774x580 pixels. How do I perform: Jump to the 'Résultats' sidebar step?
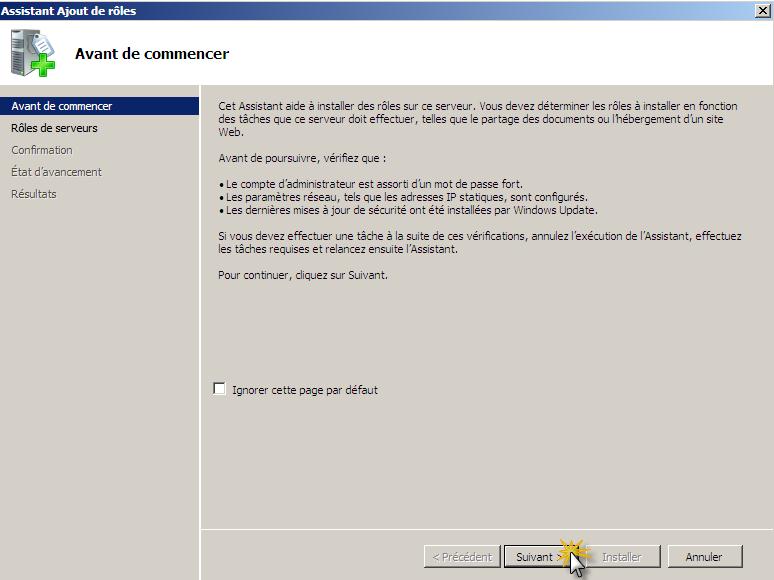(34, 194)
